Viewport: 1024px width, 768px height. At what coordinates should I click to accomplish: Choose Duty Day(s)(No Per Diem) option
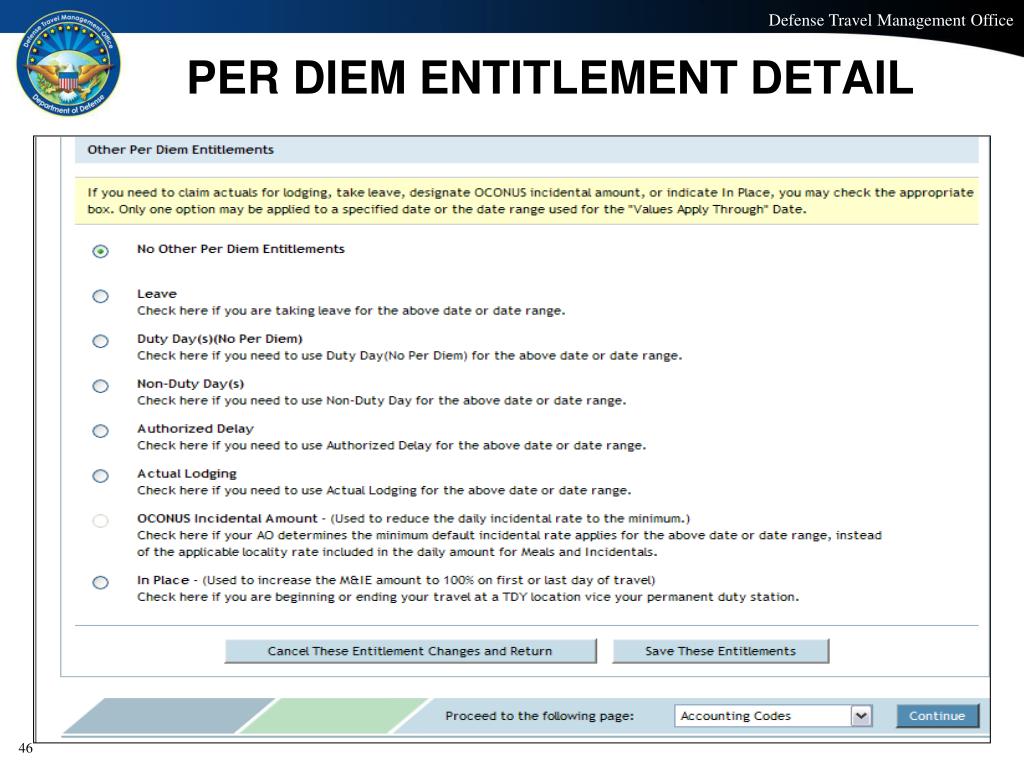tap(100, 341)
